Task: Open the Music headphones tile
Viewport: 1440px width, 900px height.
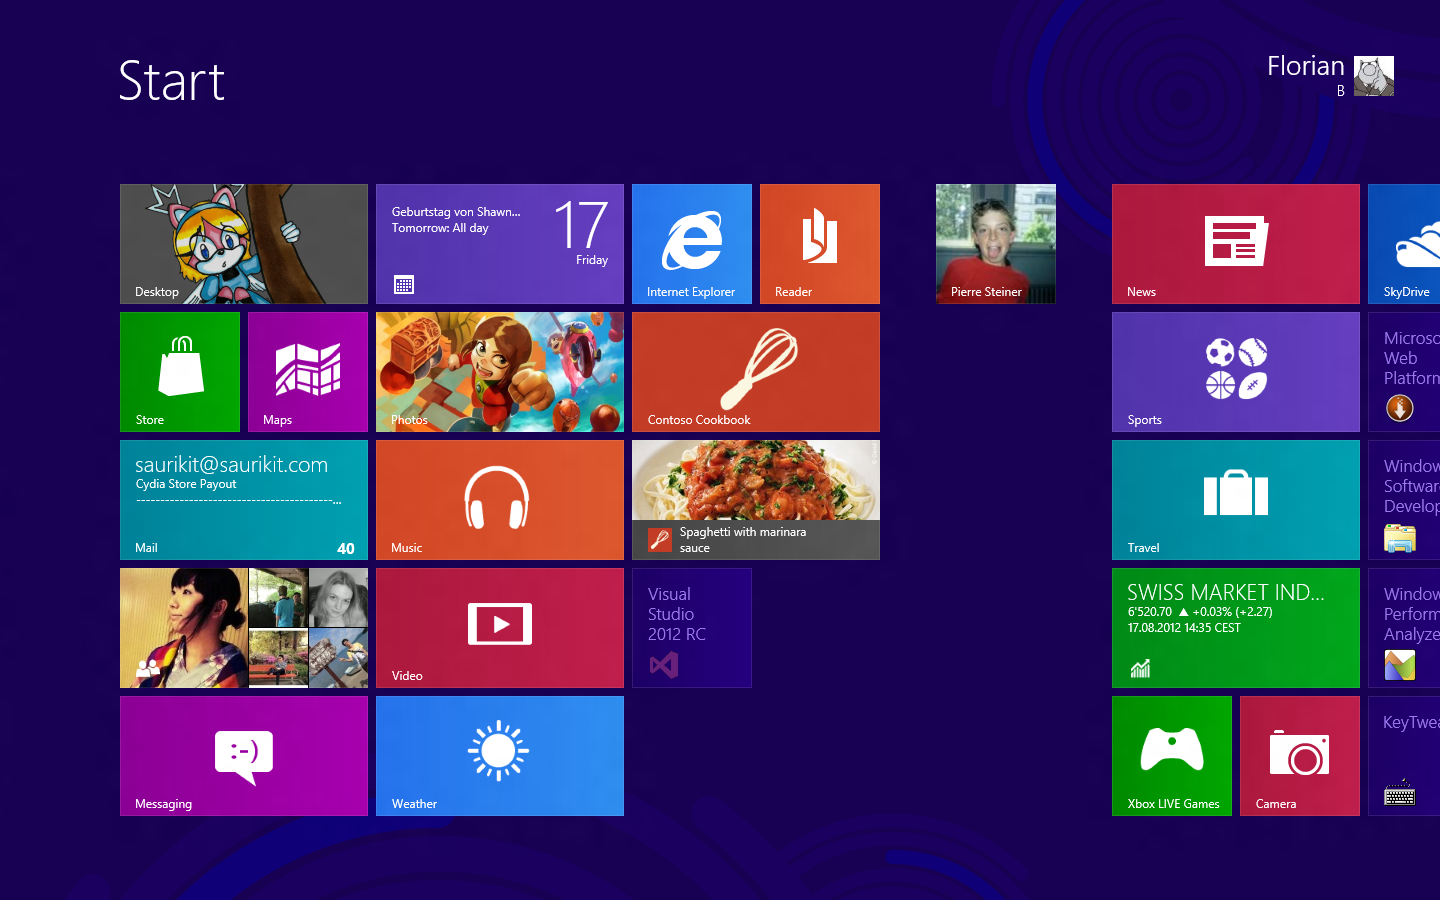Action: tap(499, 499)
